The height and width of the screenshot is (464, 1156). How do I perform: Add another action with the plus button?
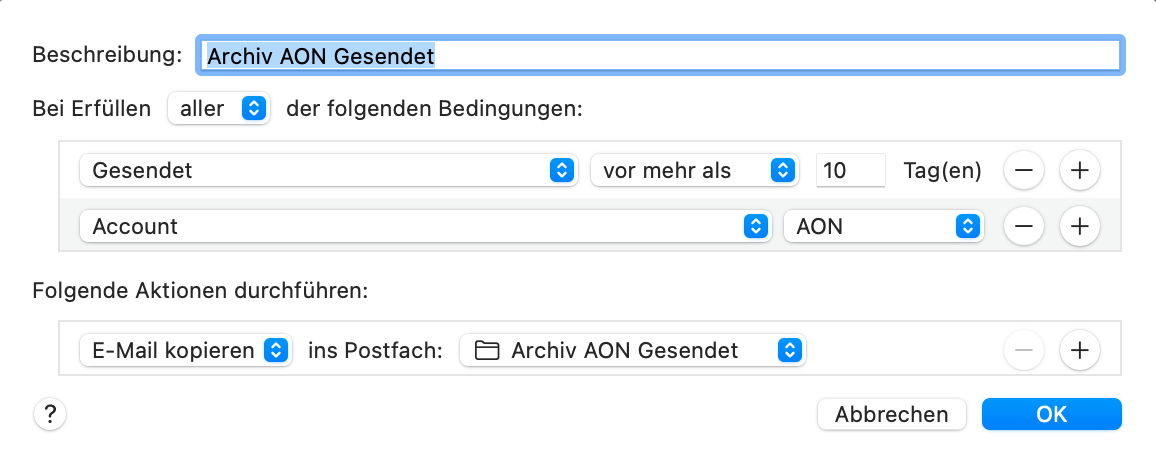coord(1079,350)
